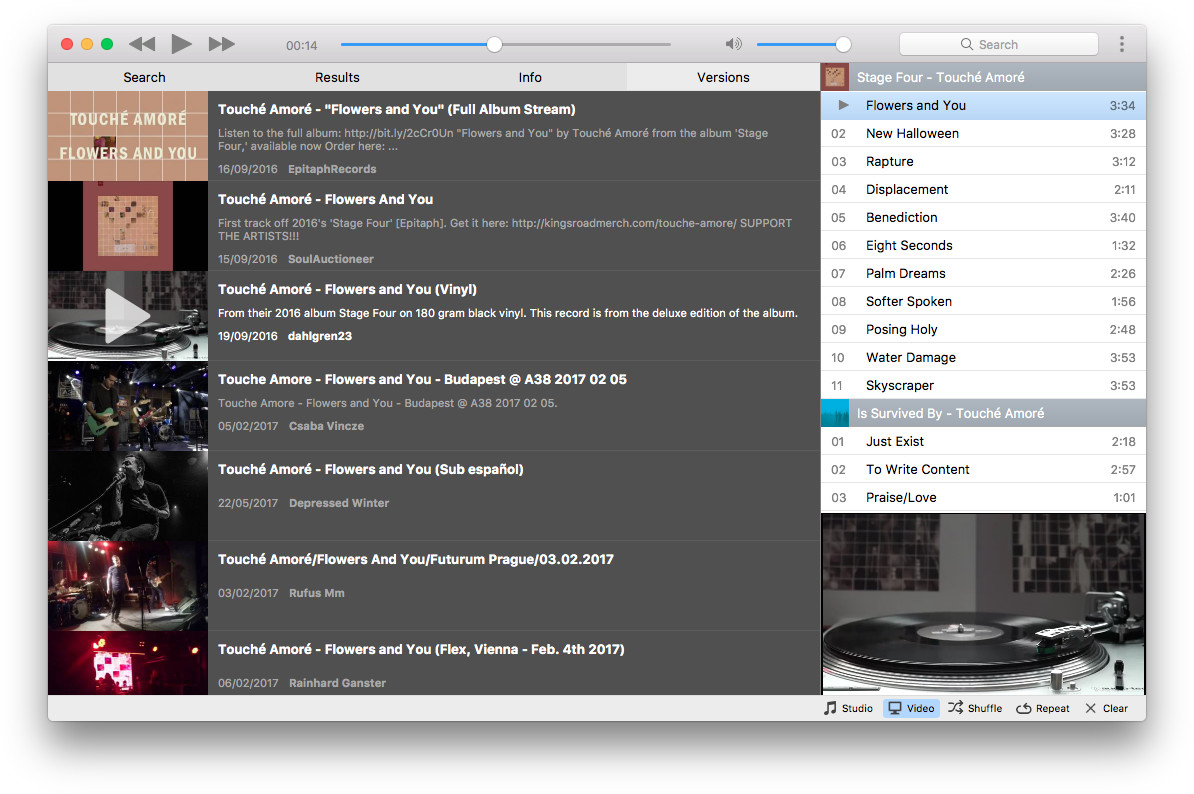The image size is (1194, 794).
Task: Switch to the Search tab
Action: pyautogui.click(x=144, y=77)
